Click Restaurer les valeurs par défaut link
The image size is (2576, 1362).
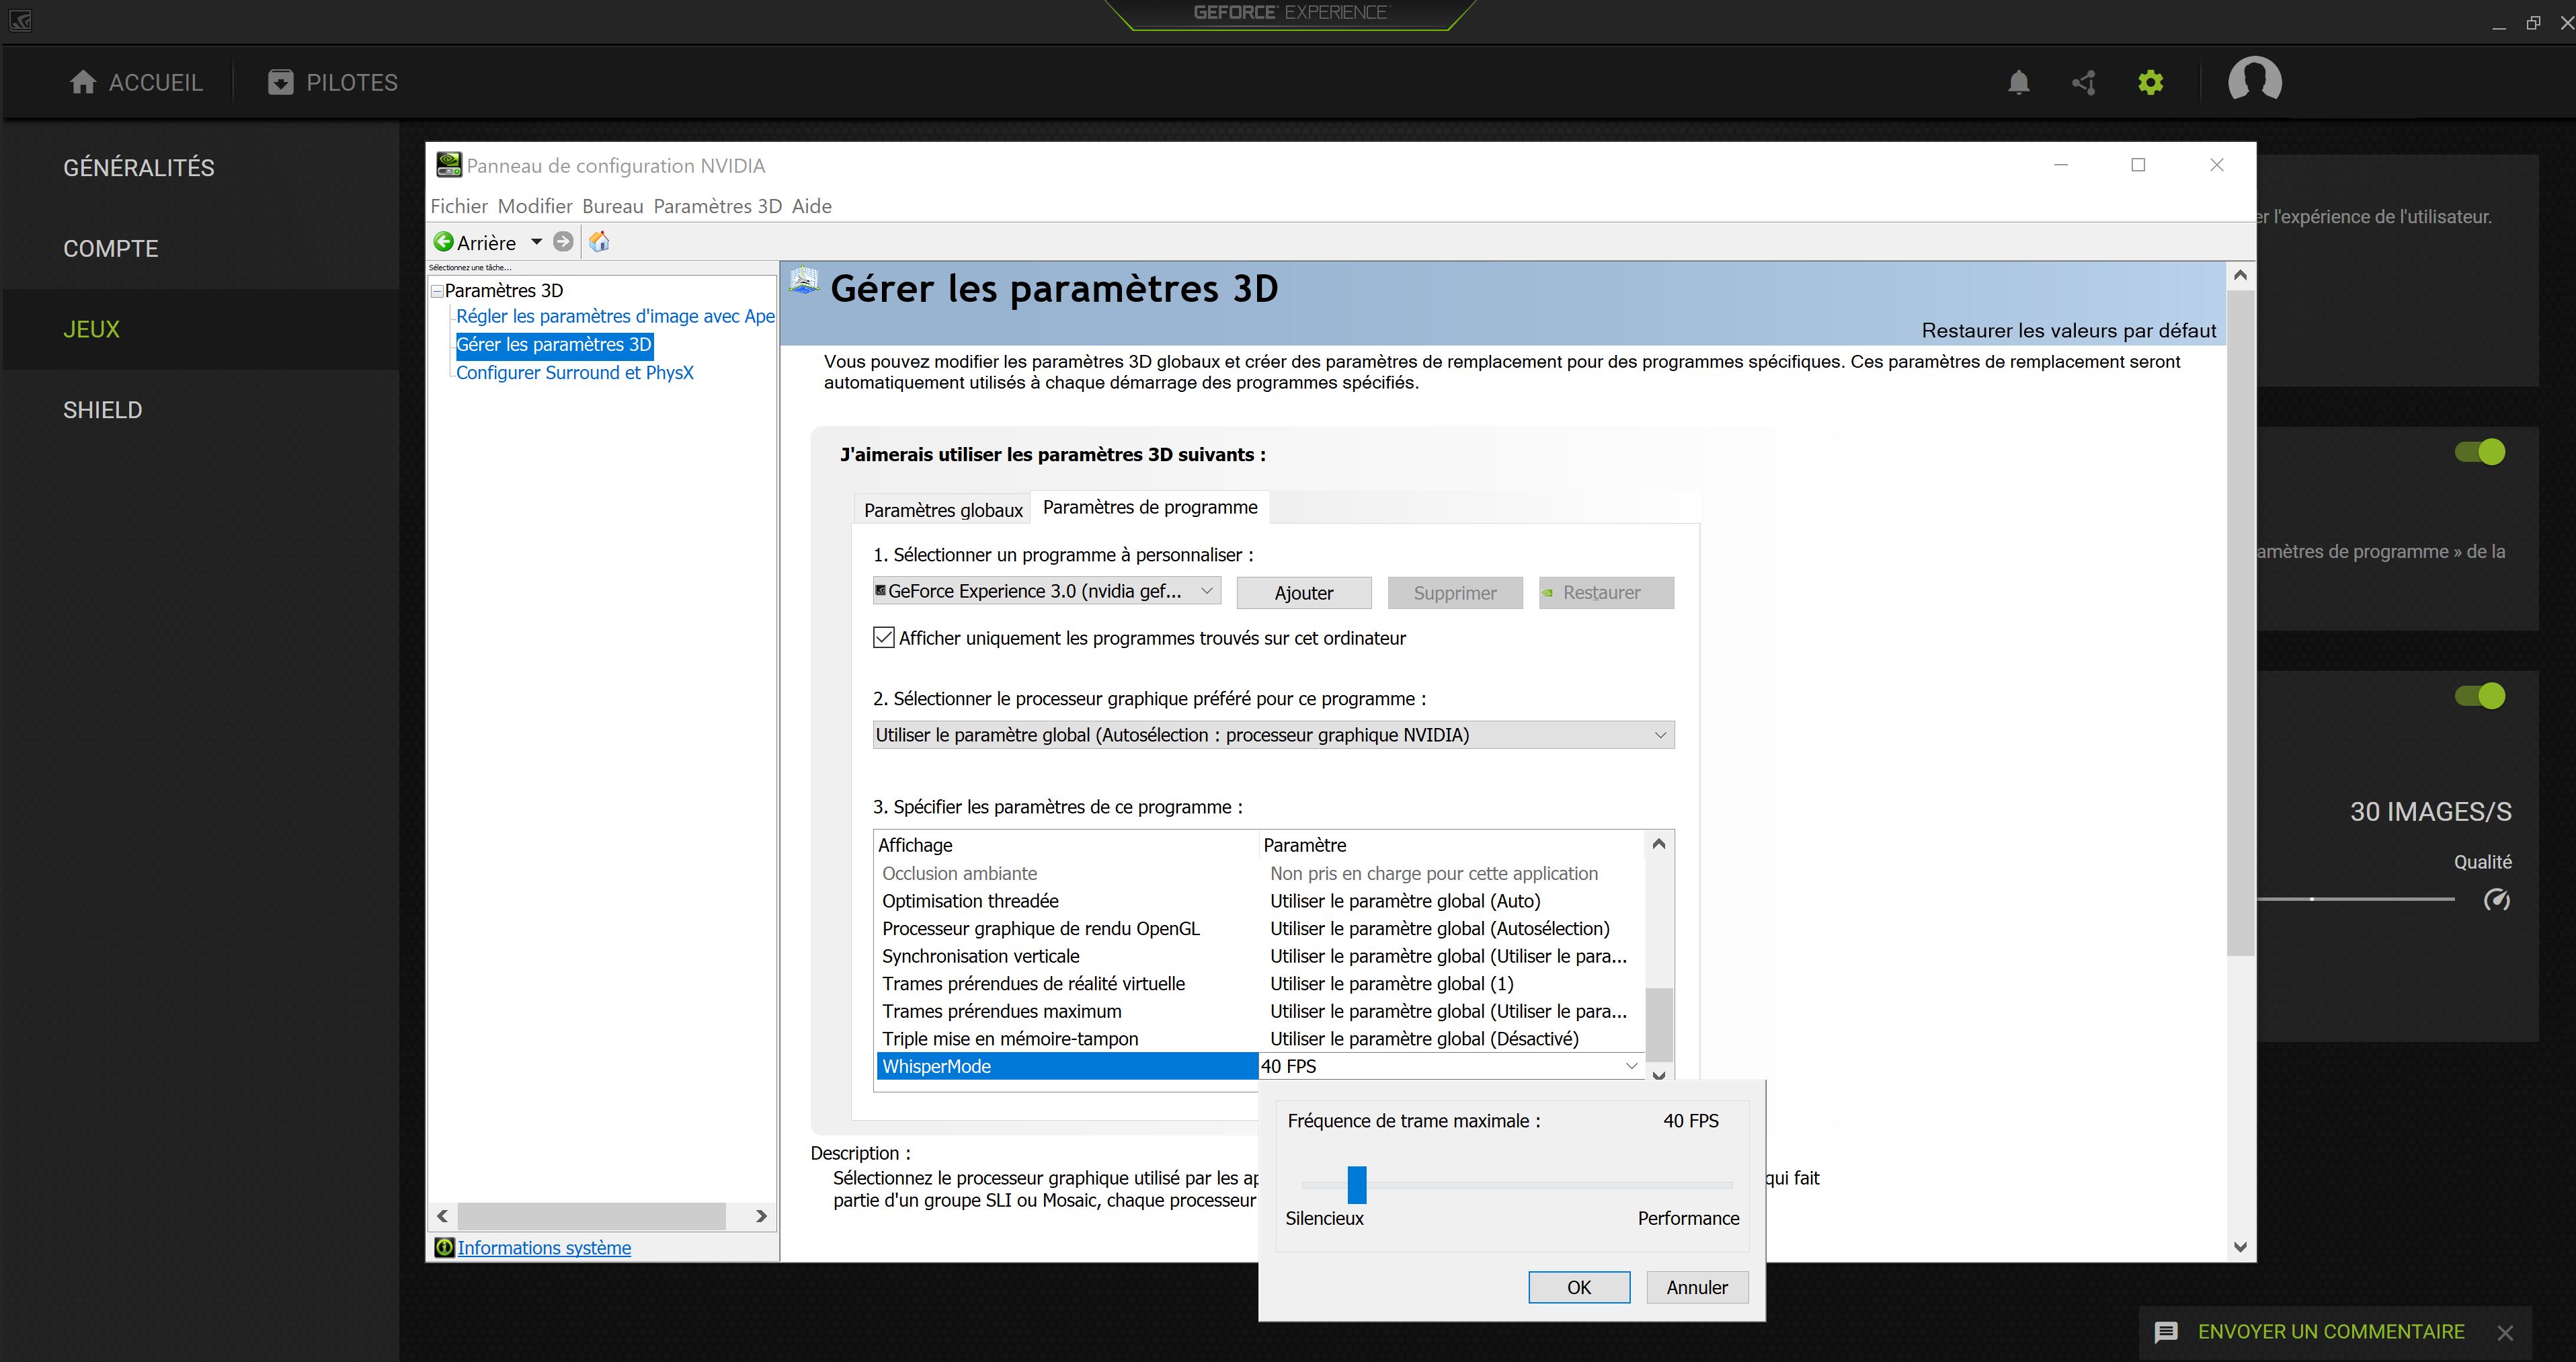(x=2069, y=330)
